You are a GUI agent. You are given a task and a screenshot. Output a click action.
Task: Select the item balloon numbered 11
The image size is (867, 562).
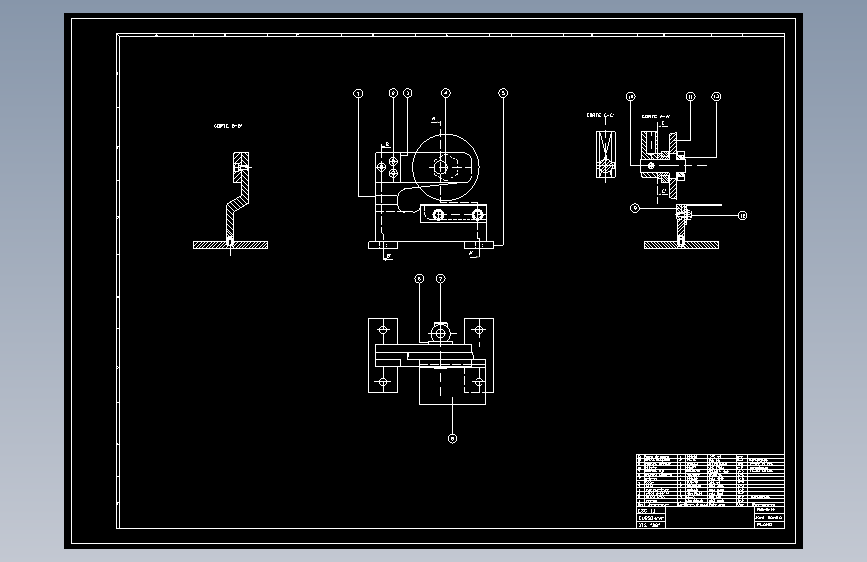(x=691, y=97)
